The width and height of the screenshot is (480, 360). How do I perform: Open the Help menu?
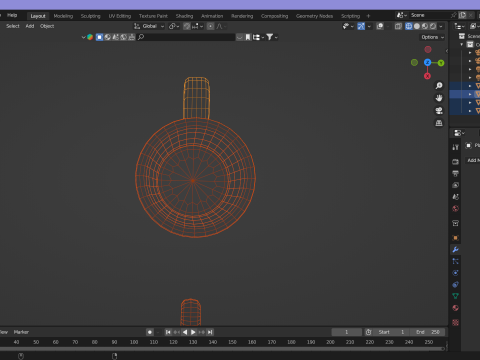(12, 15)
